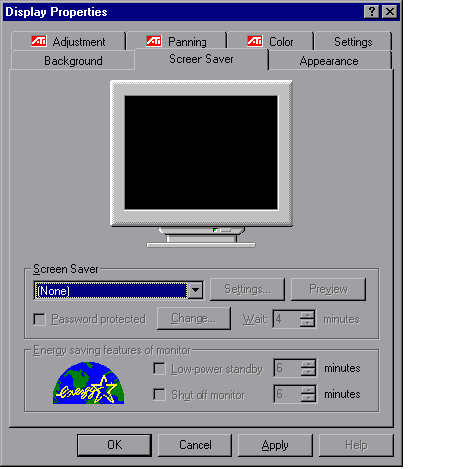Click the Low-power standby minutes field
469x469 pixels.
(287, 368)
